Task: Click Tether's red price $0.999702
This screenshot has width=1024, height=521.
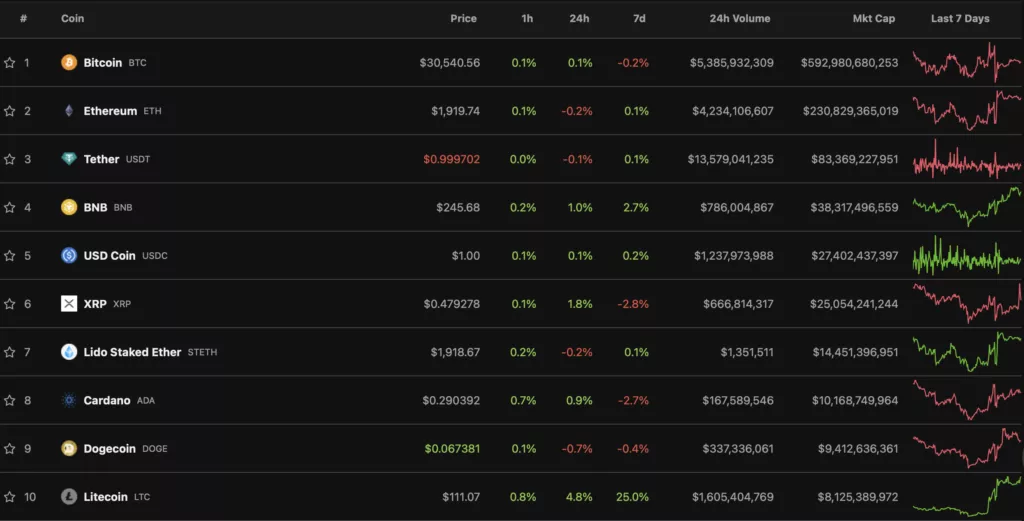Action: 451,159
